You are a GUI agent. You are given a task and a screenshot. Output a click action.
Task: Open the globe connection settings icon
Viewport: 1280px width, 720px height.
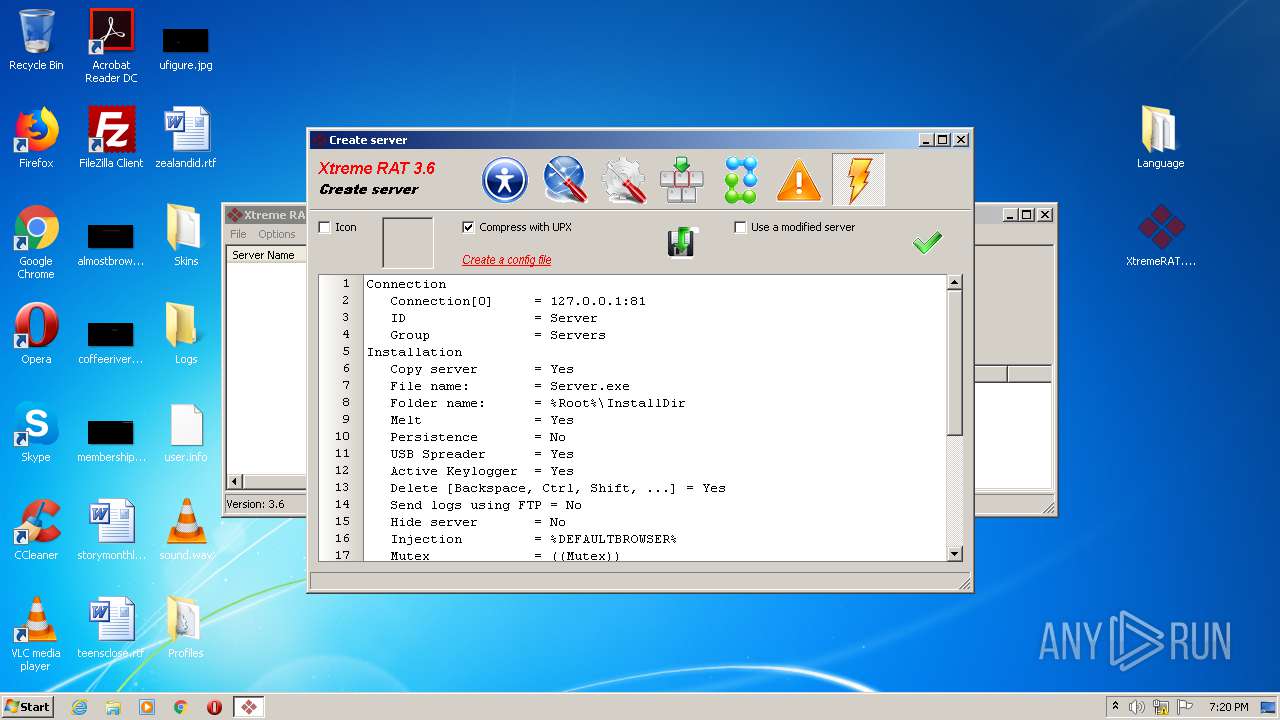click(x=564, y=180)
